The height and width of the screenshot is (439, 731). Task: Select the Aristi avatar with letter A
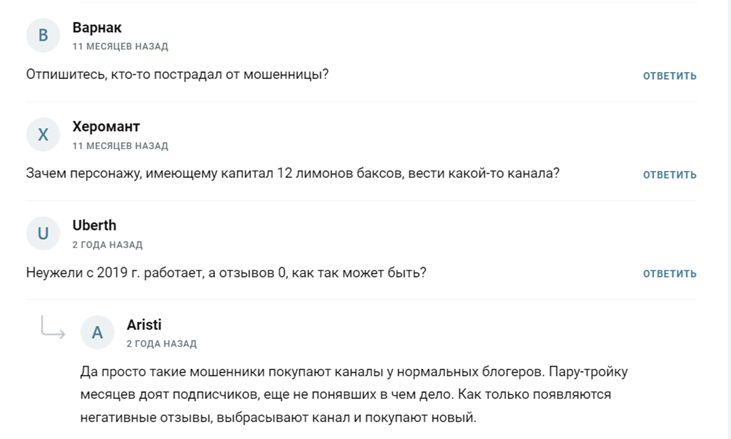point(97,333)
